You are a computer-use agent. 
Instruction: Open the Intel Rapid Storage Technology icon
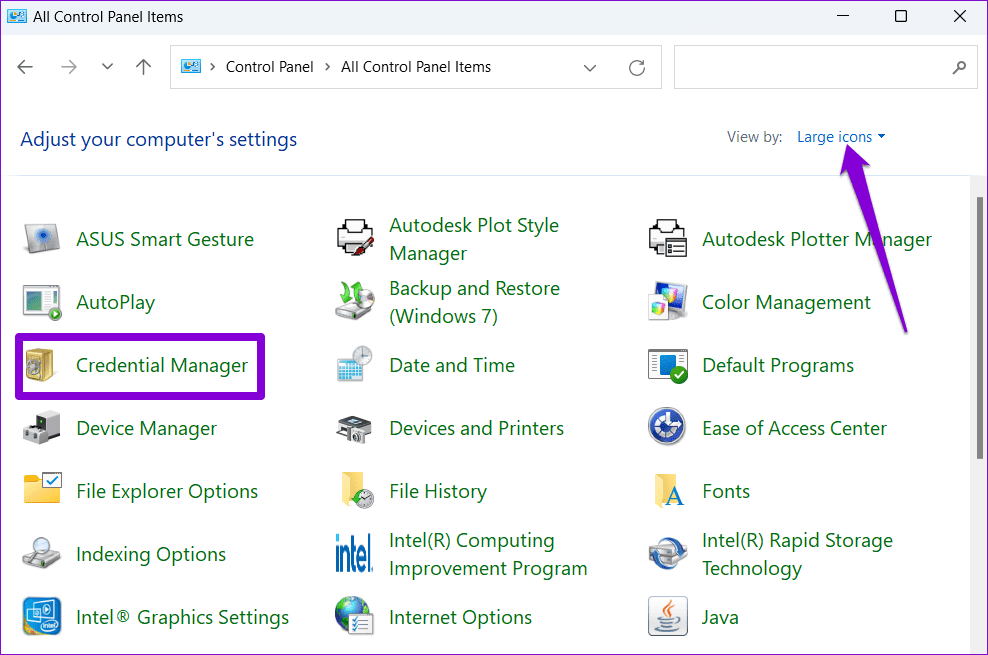pos(667,553)
